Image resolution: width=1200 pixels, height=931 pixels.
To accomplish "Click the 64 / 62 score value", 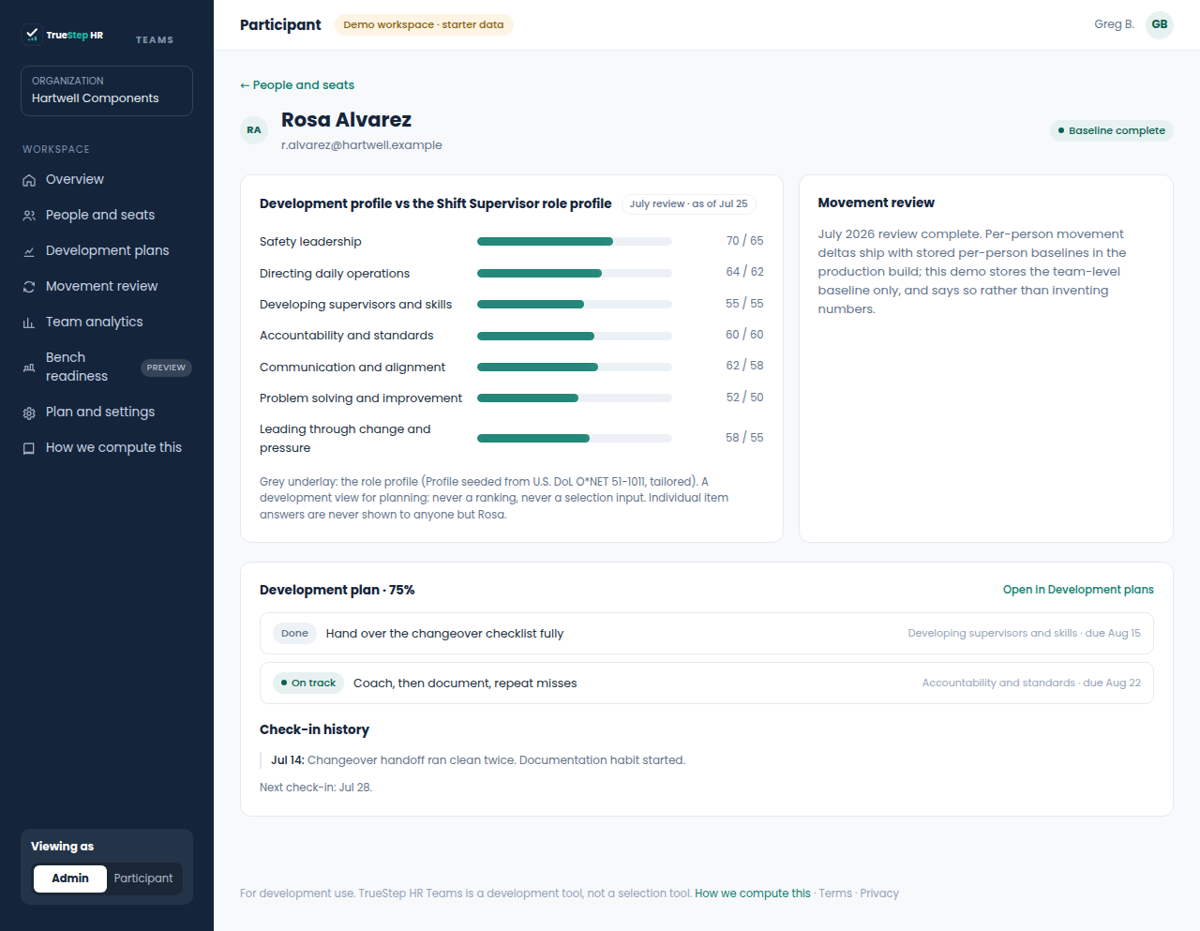I will (745, 272).
